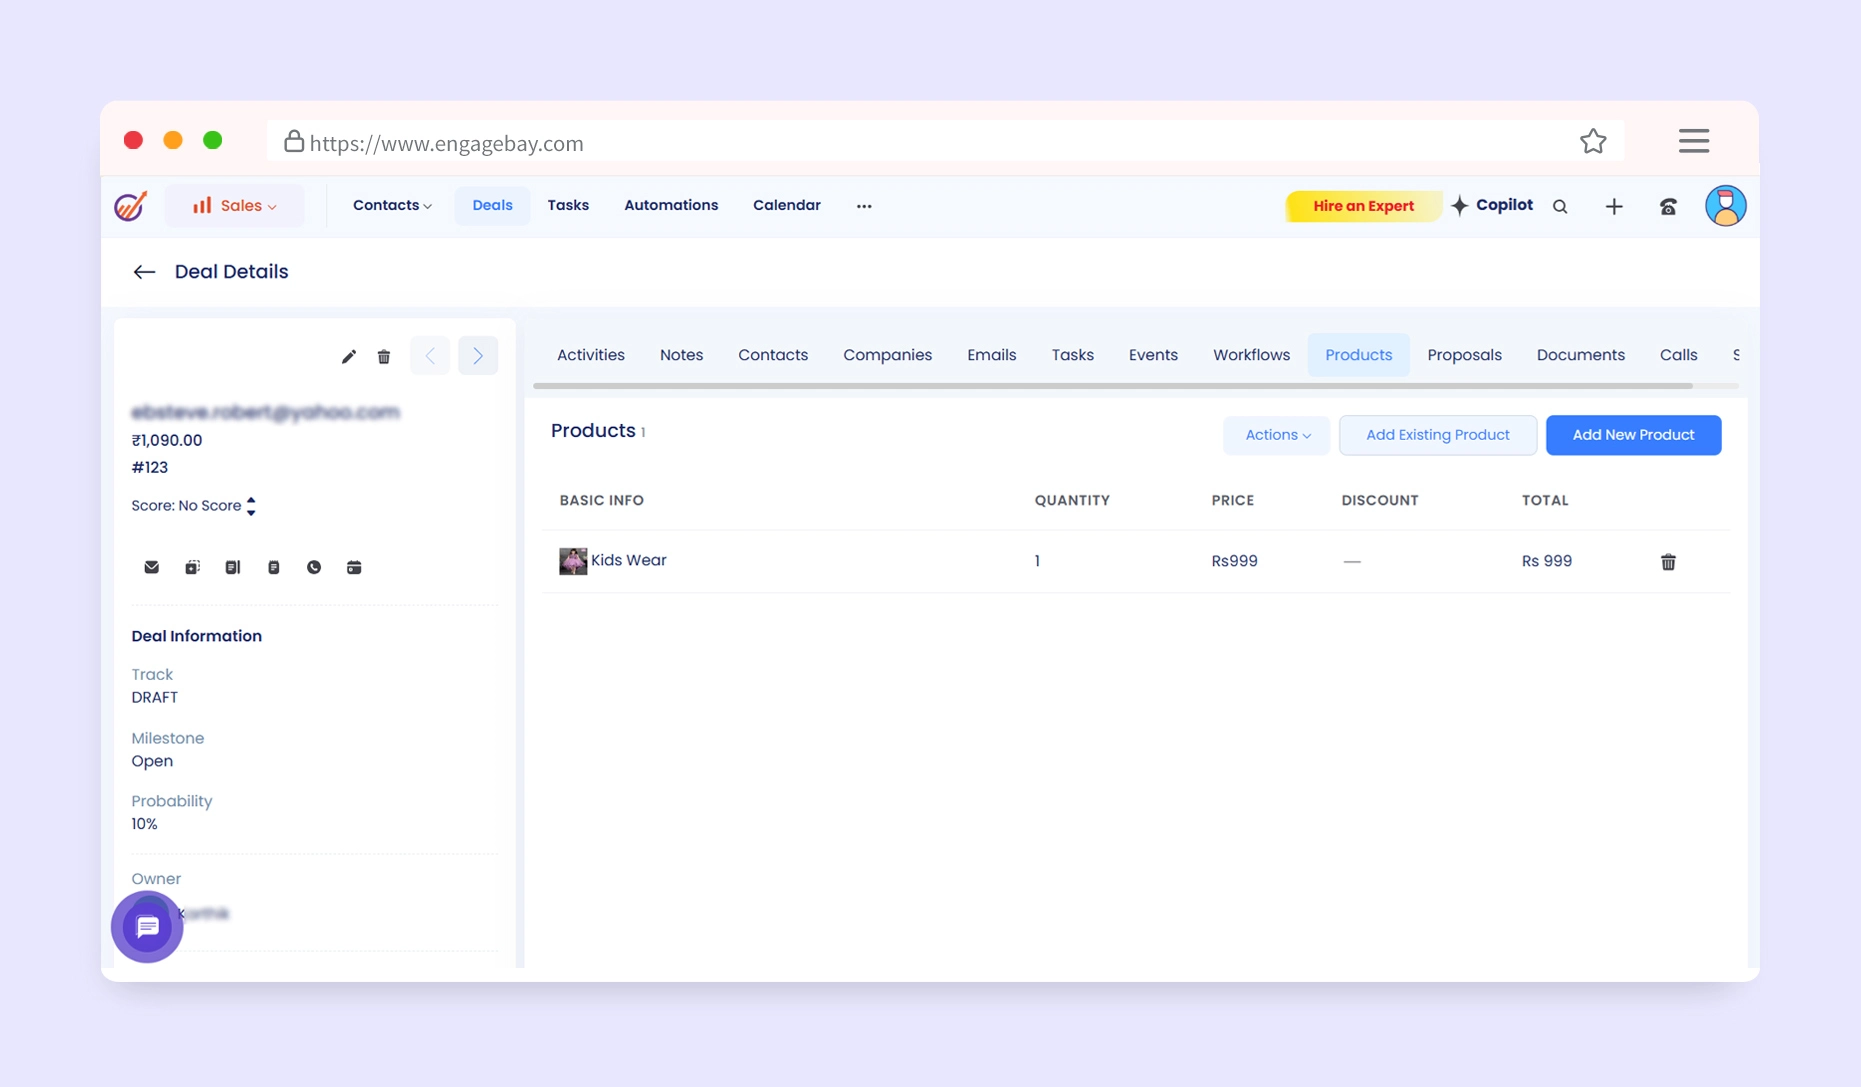Delete the deal using the trash icon

(384, 357)
